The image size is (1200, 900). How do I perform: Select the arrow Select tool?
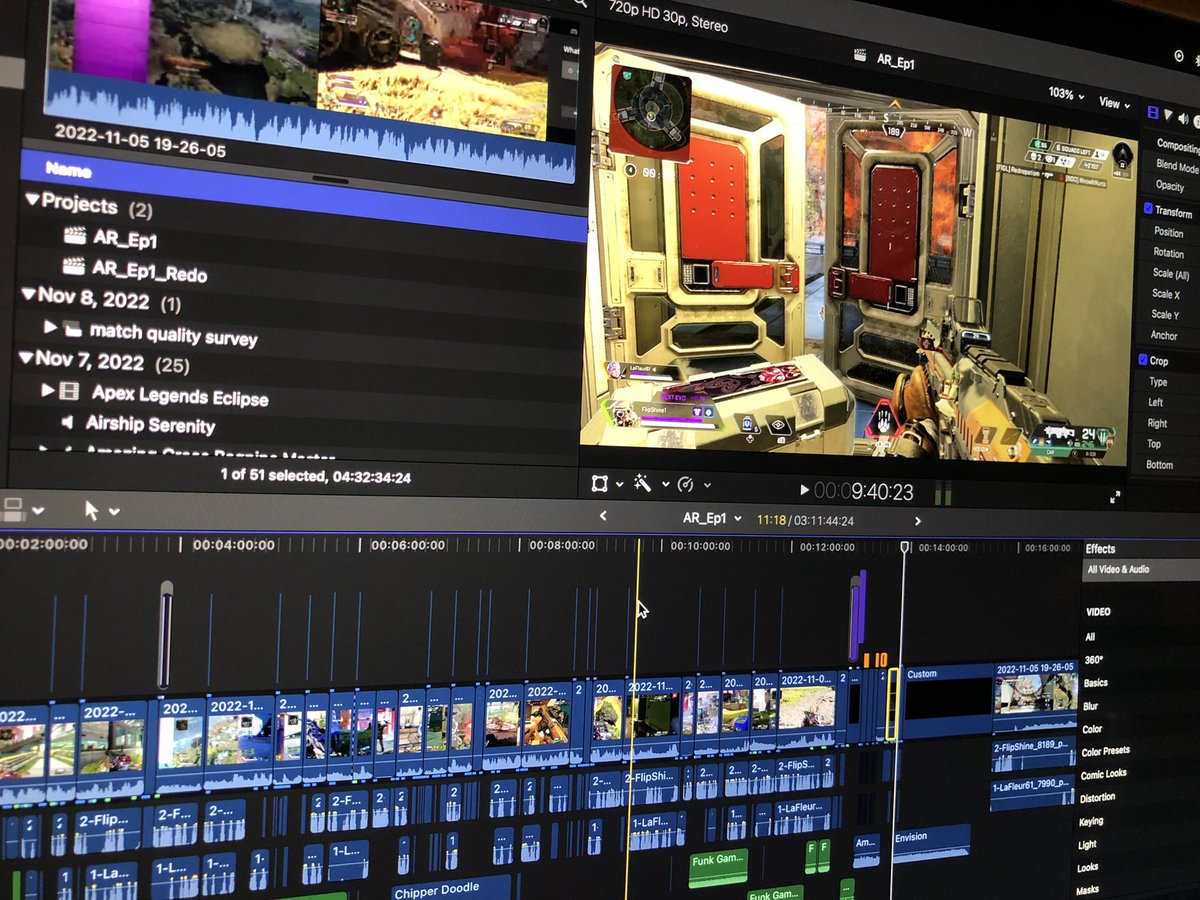point(91,510)
